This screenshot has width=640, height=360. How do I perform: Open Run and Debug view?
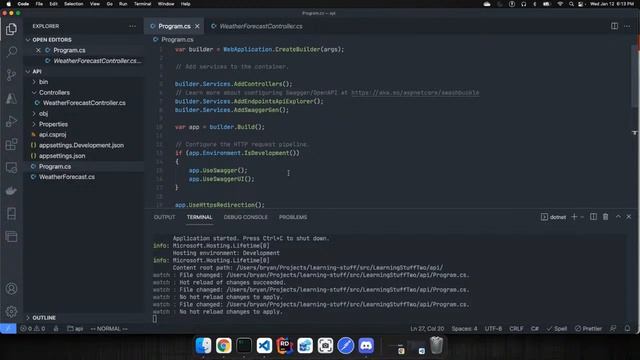pos(11,121)
